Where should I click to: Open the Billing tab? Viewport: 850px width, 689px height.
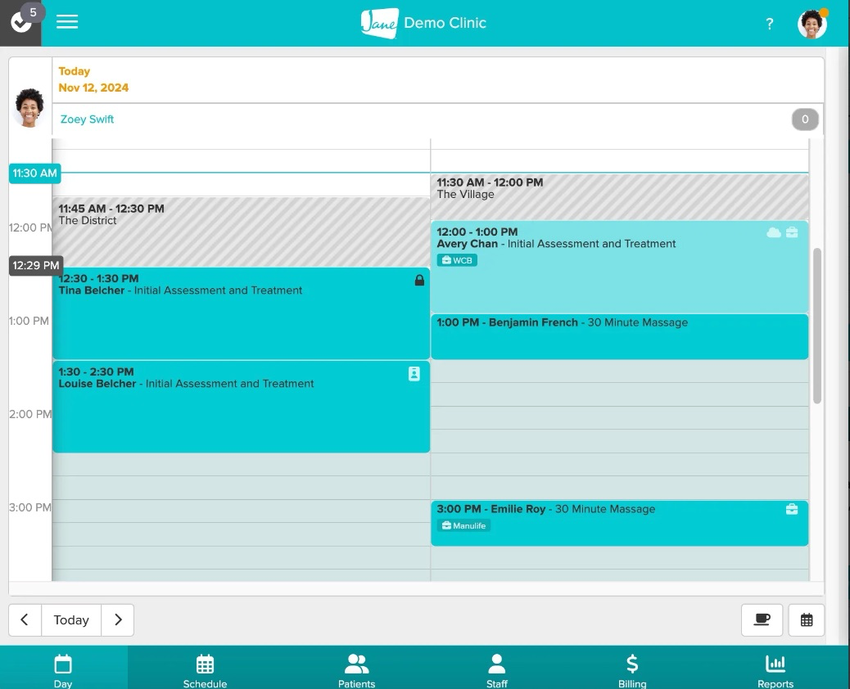click(632, 671)
